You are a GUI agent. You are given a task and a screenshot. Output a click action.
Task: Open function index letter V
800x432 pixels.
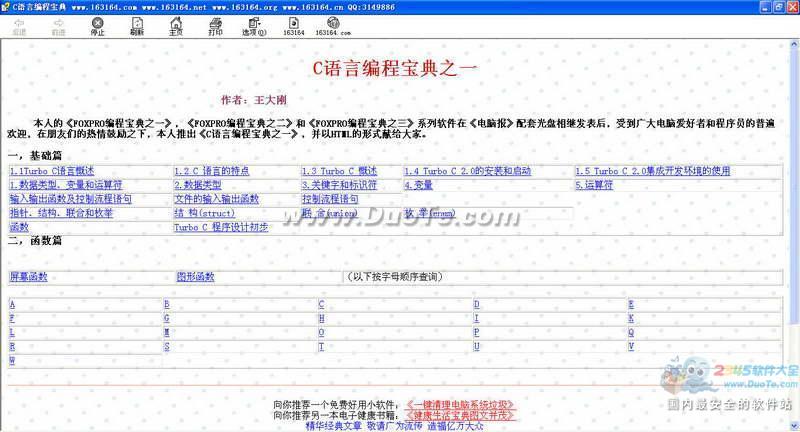tap(631, 347)
